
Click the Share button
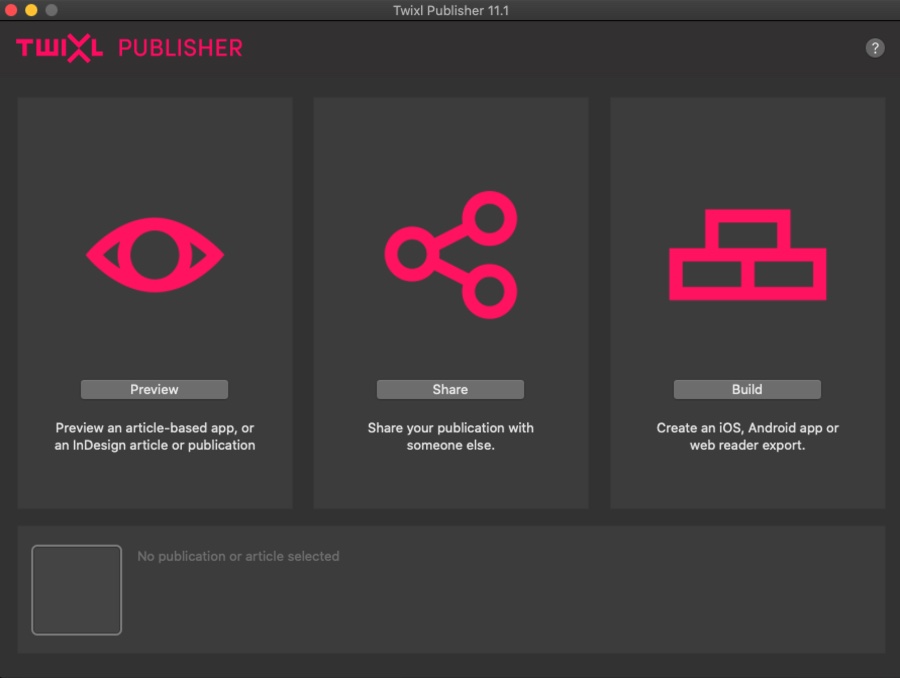450,389
